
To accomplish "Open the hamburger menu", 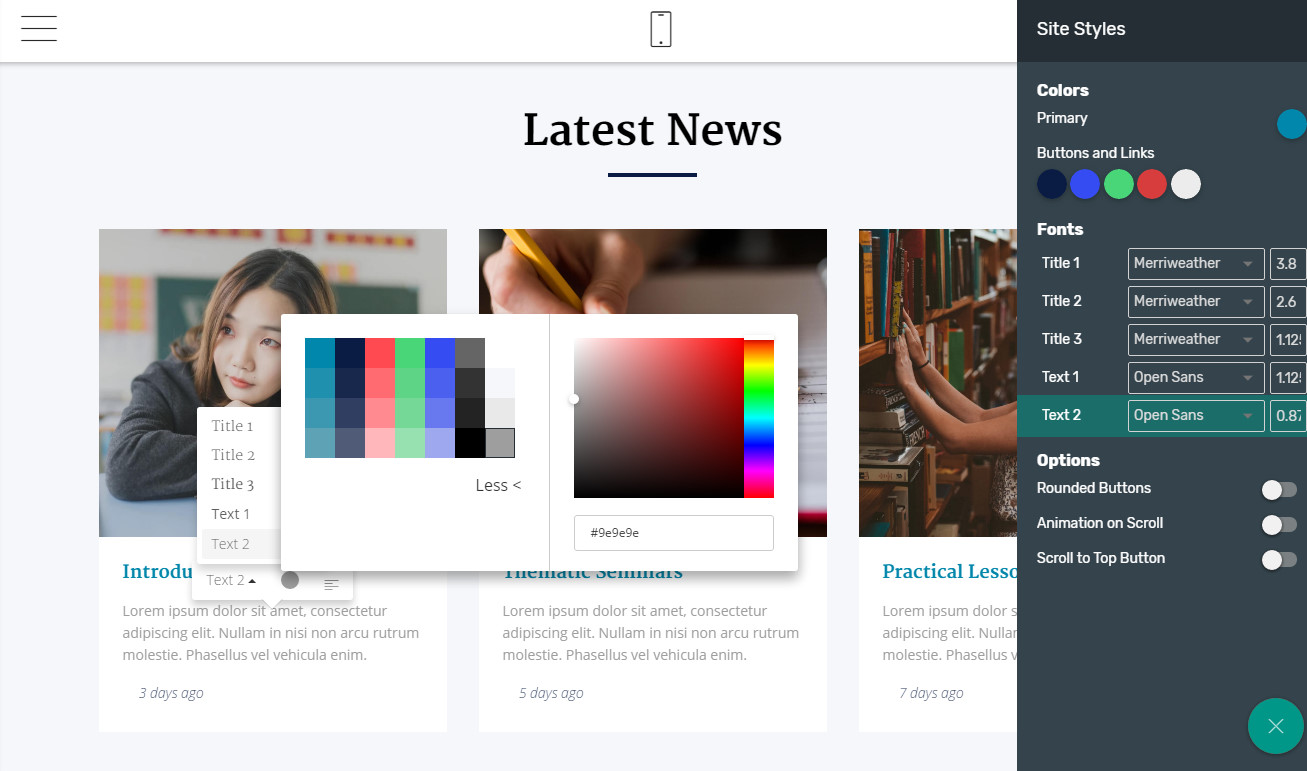I will [x=38, y=29].
